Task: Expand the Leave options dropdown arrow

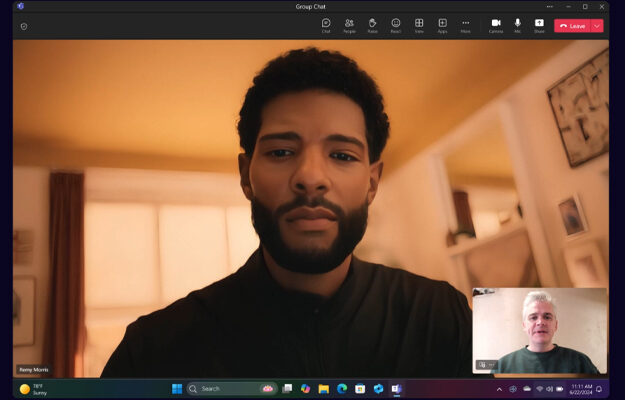Action: point(597,26)
